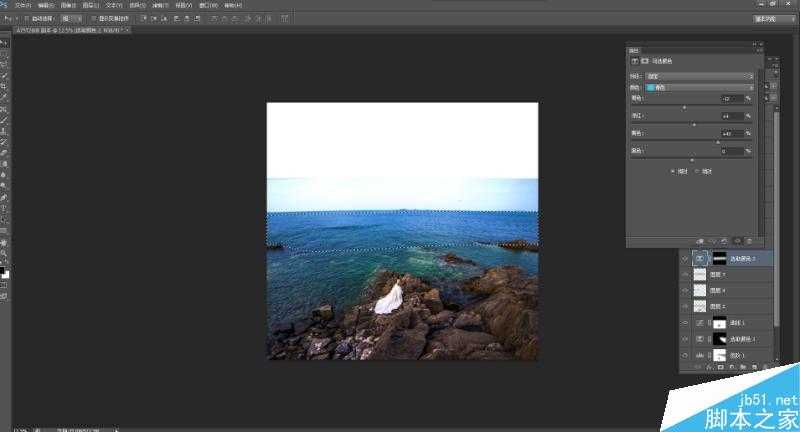Select the Move tool in the toolbox
This screenshot has height=432, width=800.
5,43
